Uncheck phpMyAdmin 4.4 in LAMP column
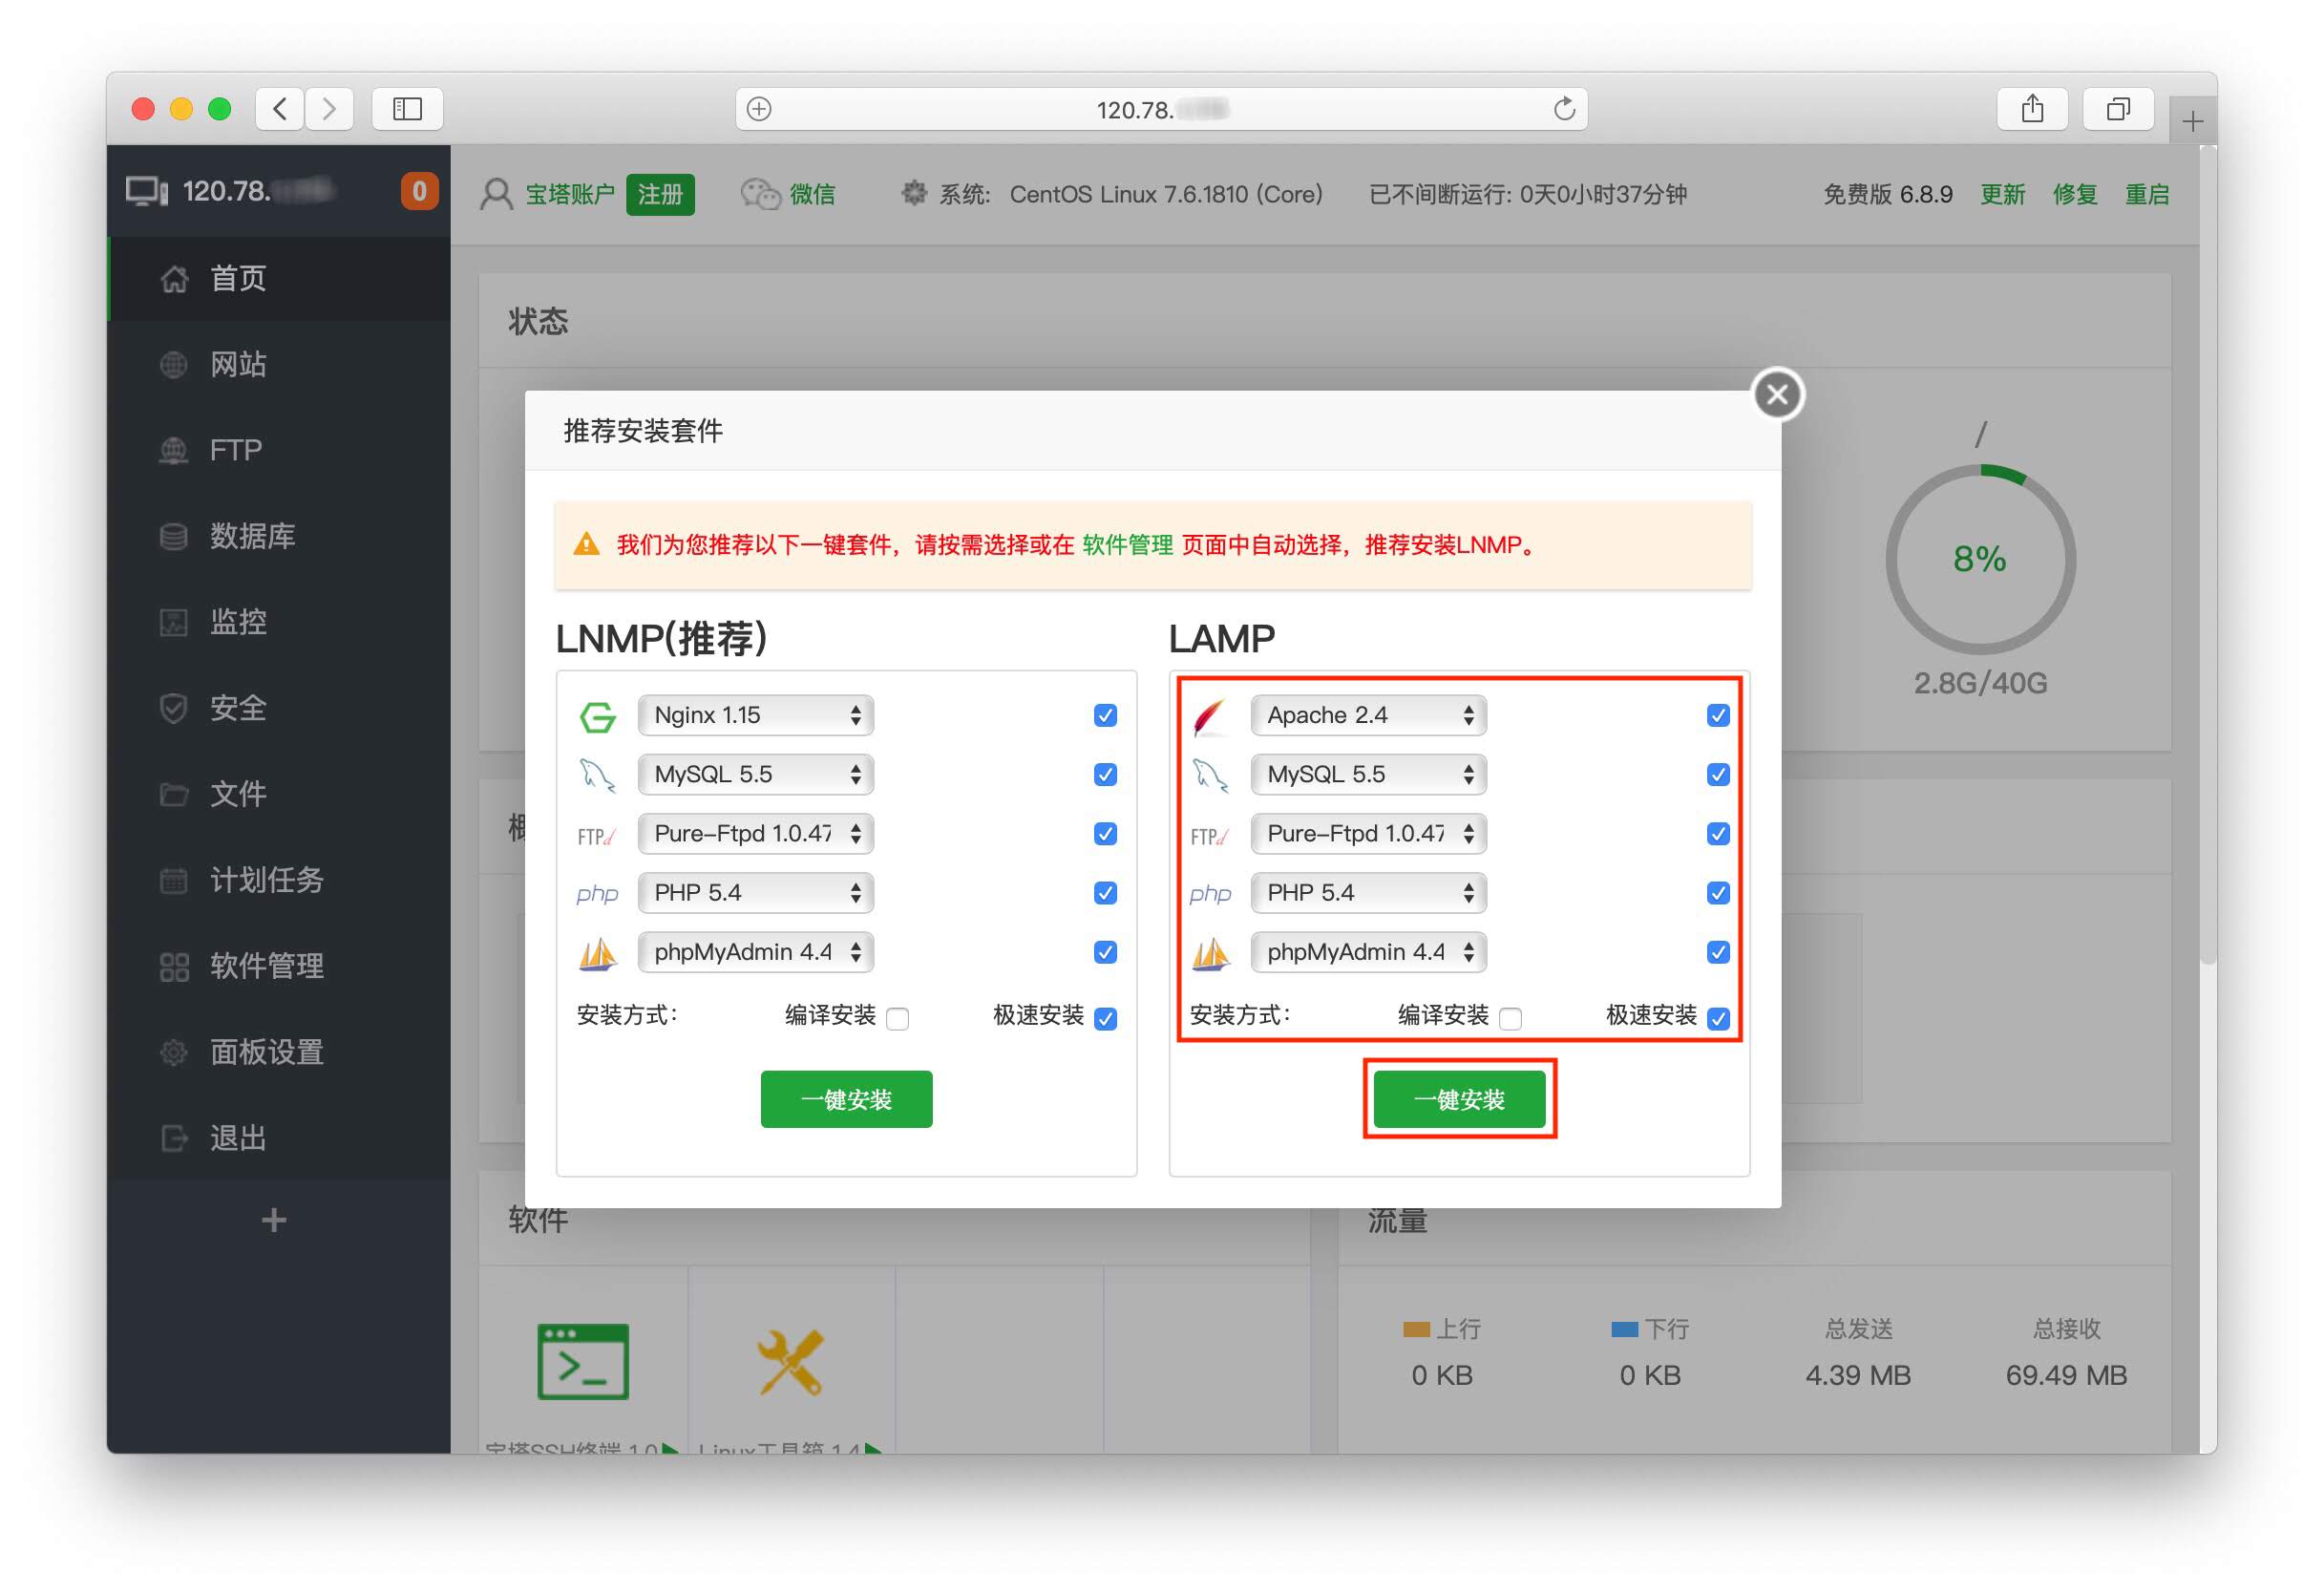2324x1595 pixels. point(1718,953)
